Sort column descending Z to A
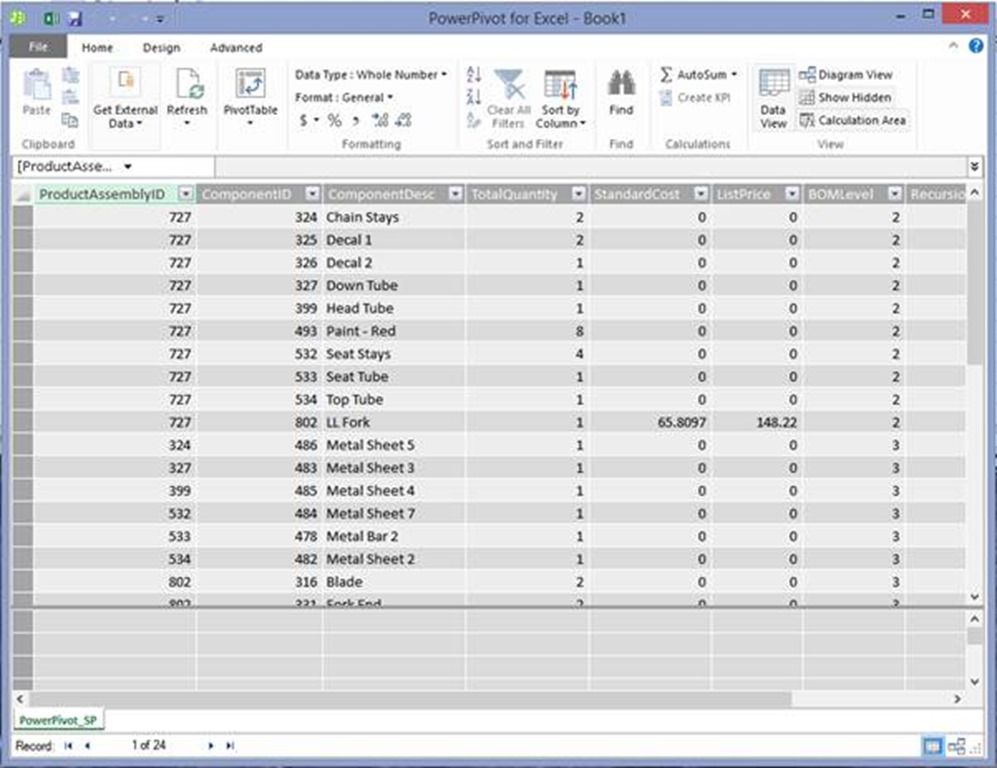997x768 pixels. point(474,97)
